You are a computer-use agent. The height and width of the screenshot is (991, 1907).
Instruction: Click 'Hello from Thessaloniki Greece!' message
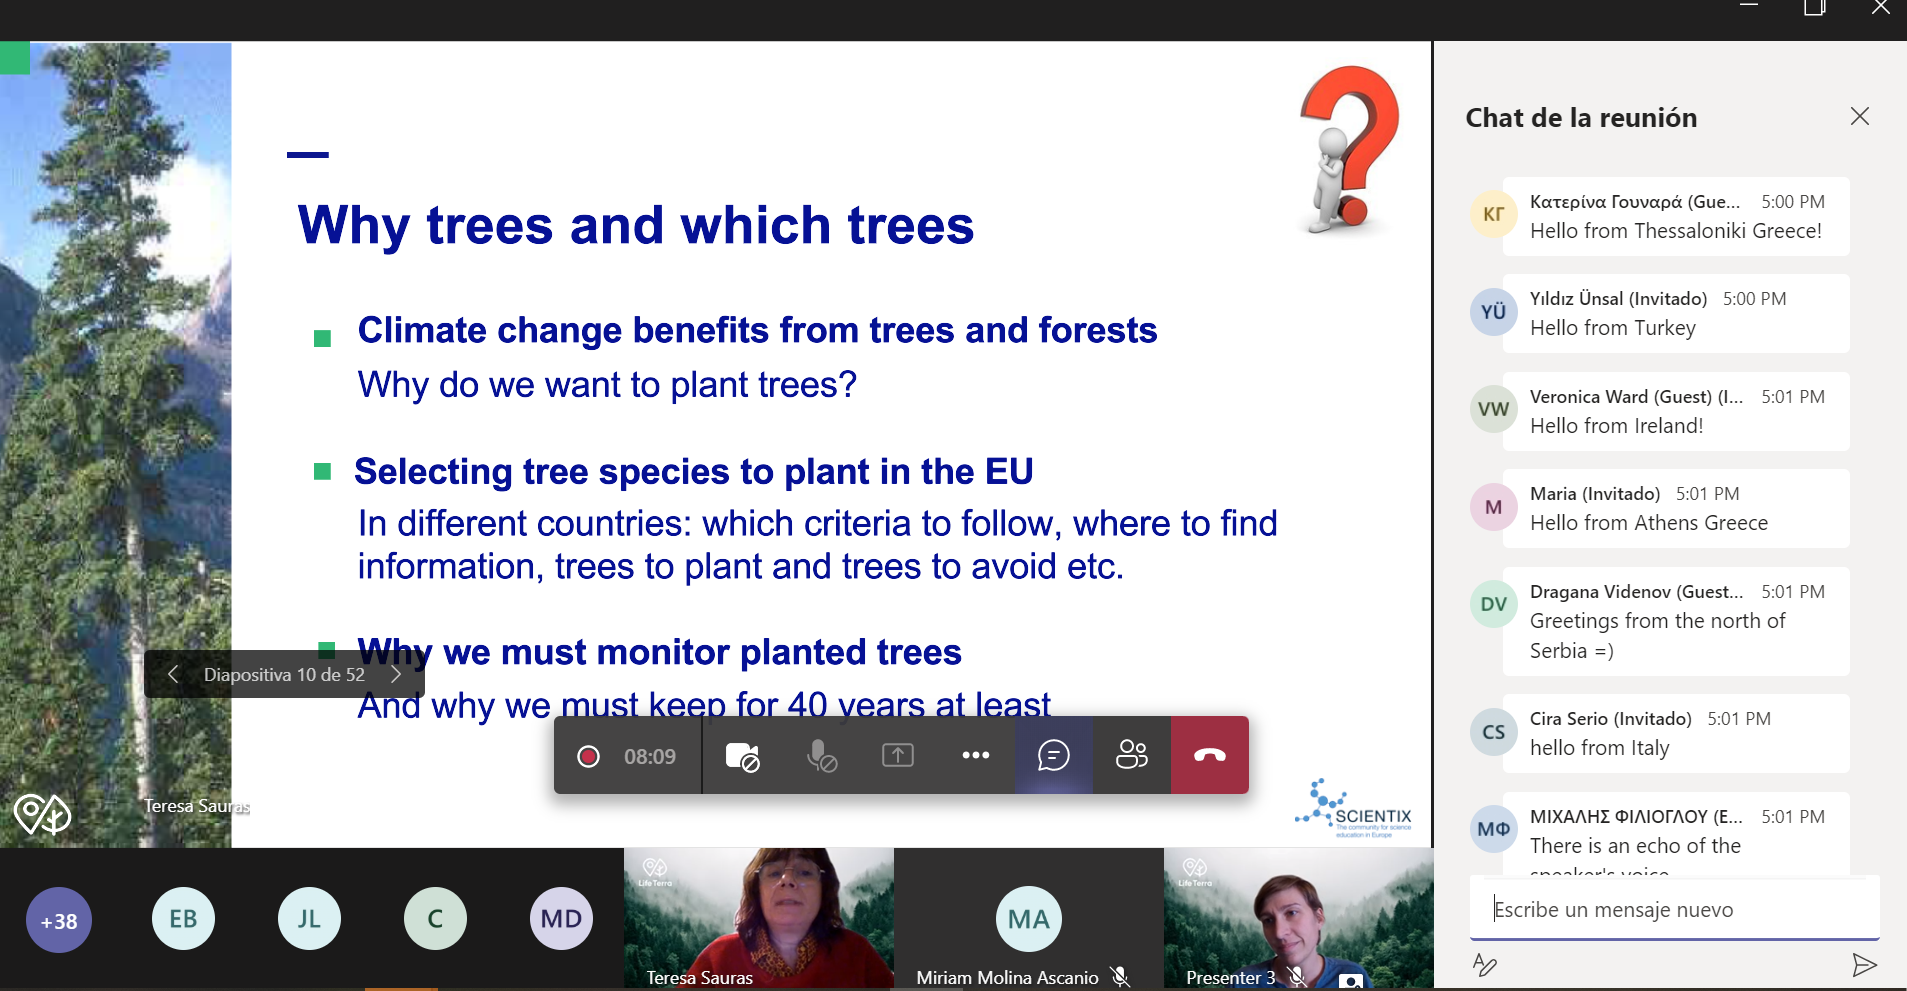coord(1676,231)
